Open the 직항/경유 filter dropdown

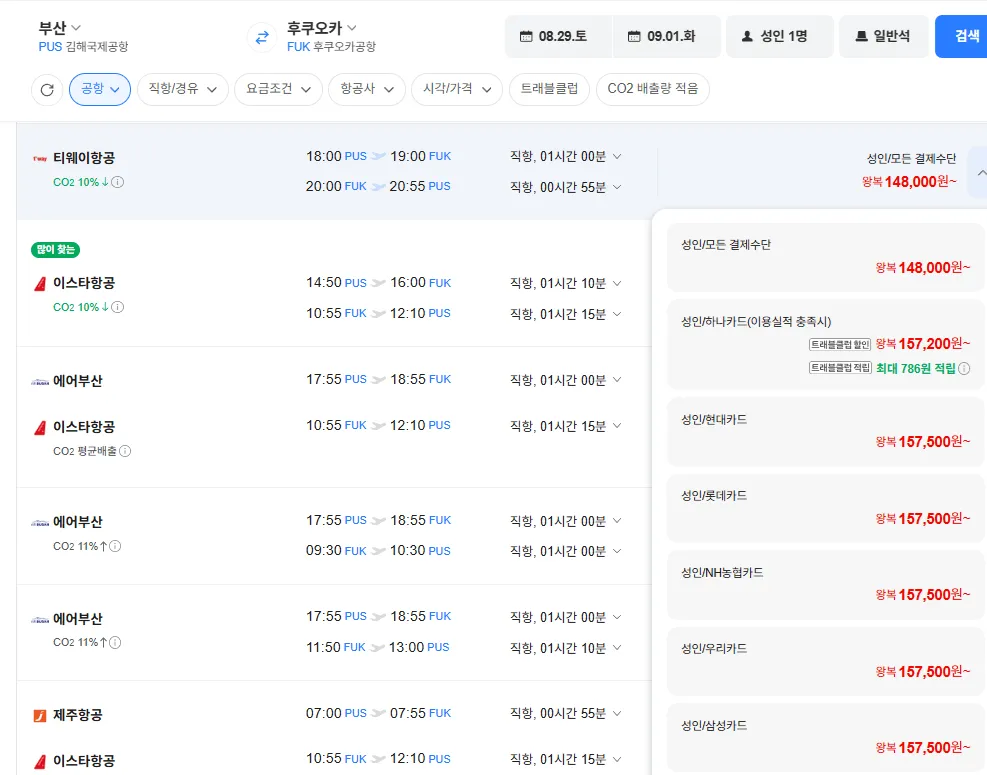(x=183, y=89)
